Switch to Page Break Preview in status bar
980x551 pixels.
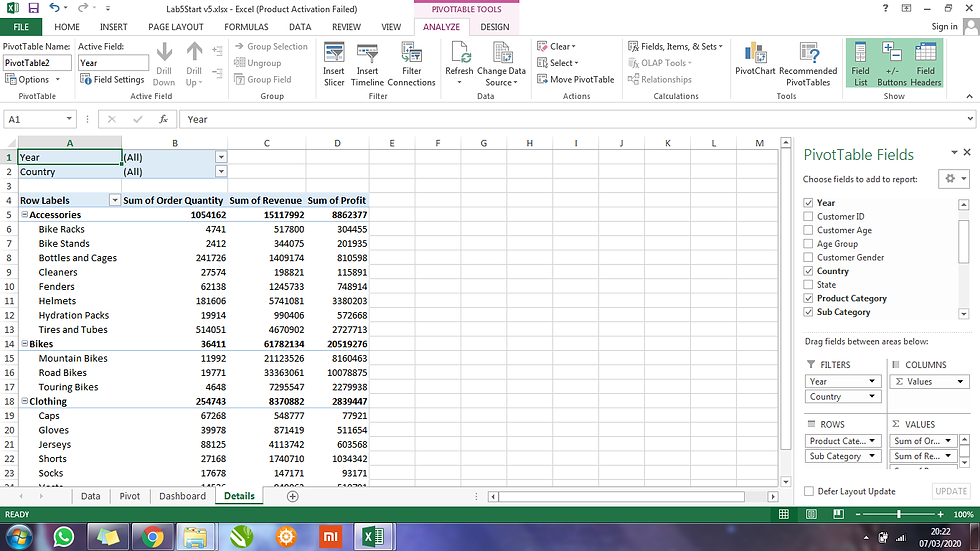point(838,514)
